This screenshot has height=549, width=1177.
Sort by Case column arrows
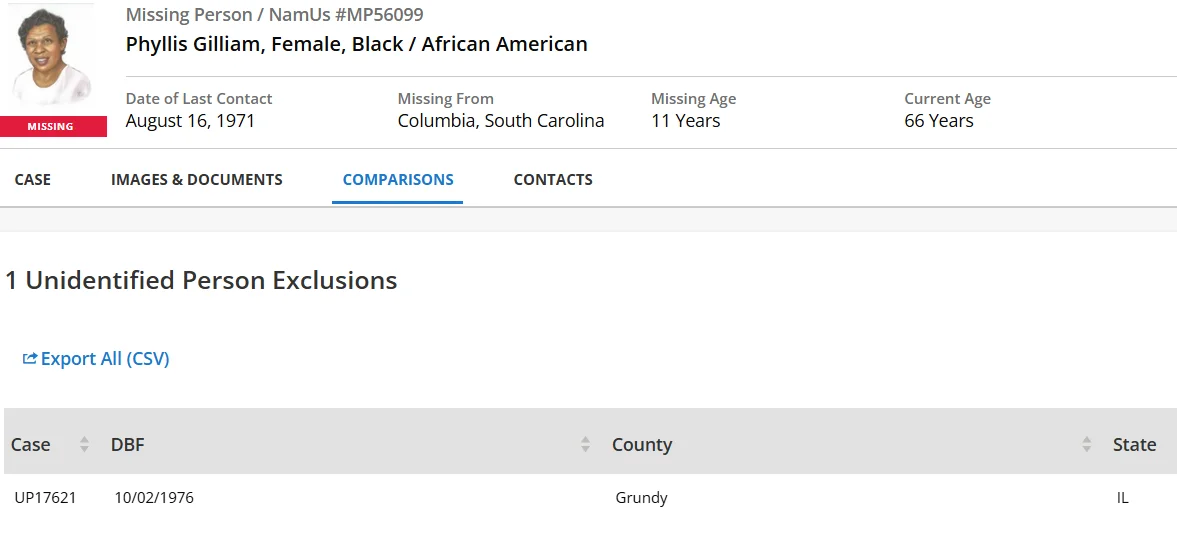point(84,445)
